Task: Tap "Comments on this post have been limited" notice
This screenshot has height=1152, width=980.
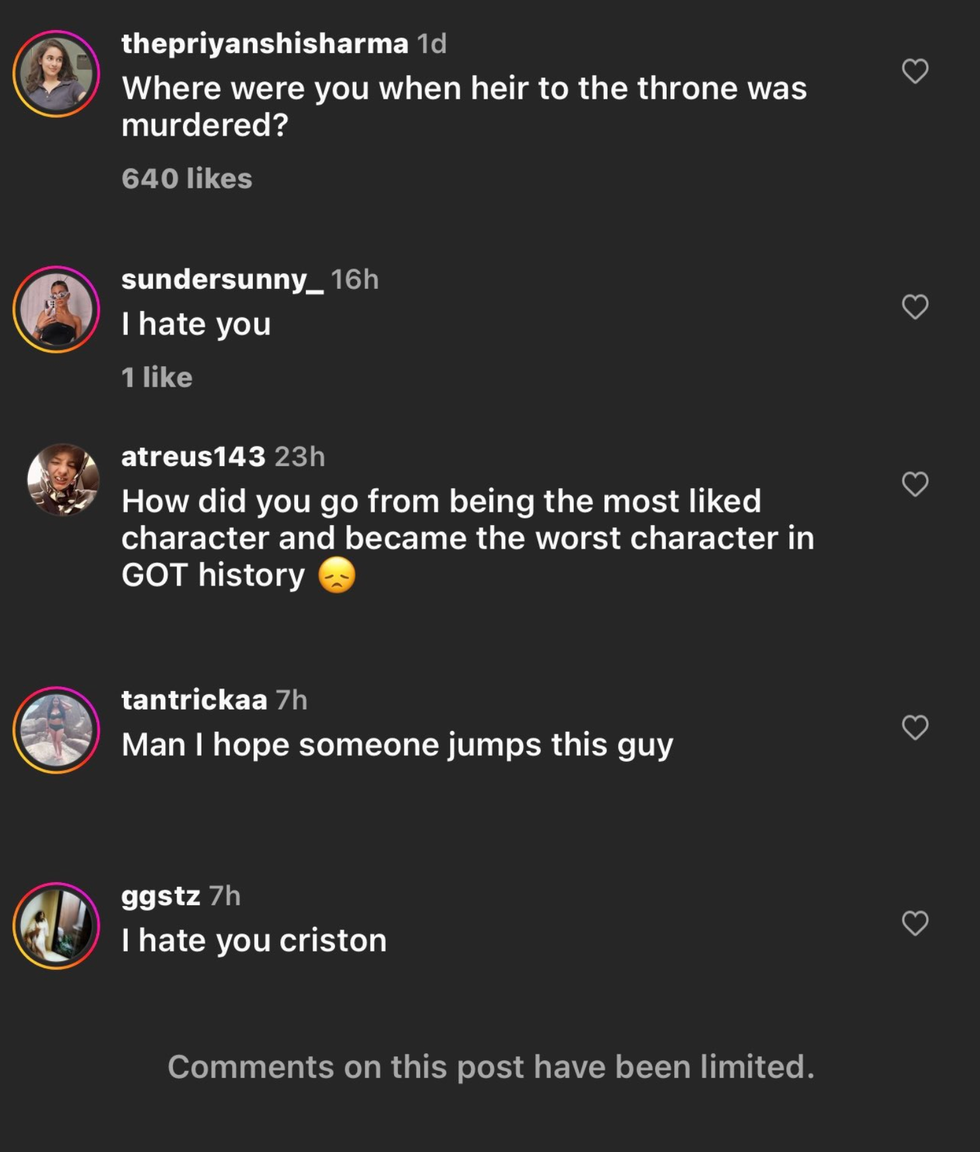Action: (490, 1067)
